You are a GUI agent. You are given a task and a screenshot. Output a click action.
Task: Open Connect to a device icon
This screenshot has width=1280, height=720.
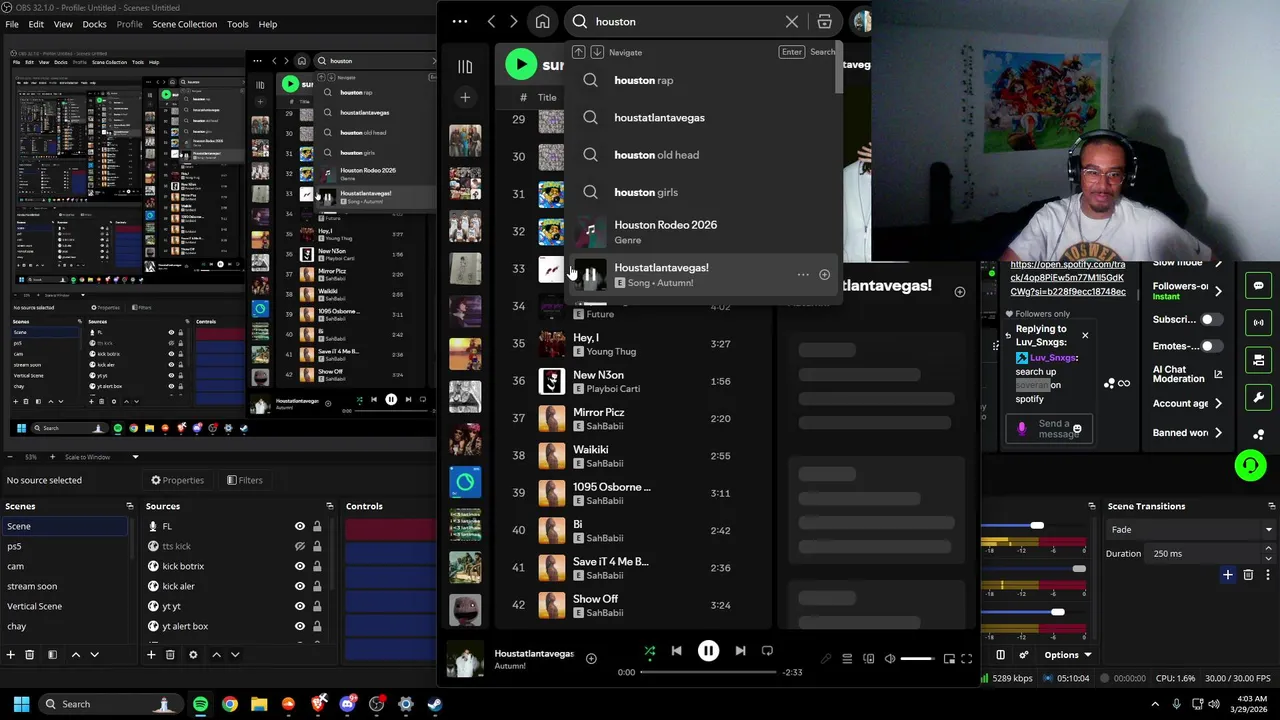pos(868,659)
